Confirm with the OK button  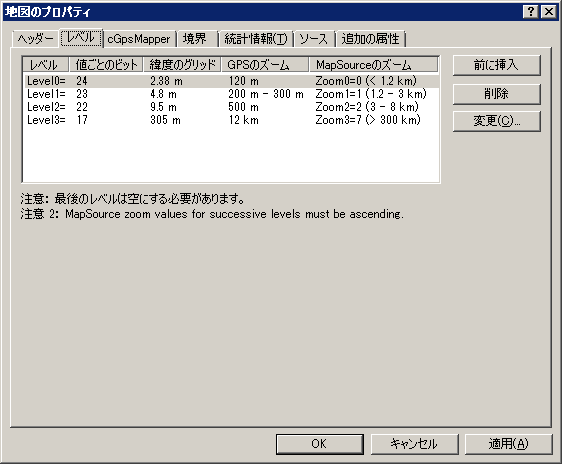[319, 444]
